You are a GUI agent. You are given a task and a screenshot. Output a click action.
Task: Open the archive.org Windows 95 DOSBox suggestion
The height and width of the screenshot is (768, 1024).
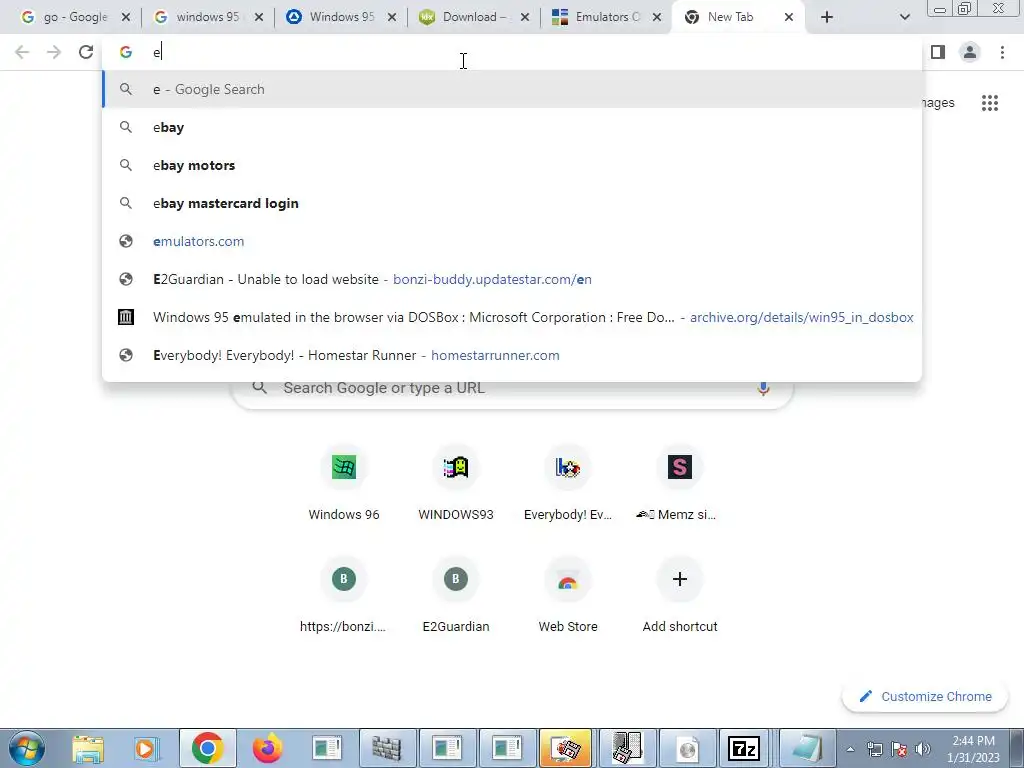[x=512, y=317]
